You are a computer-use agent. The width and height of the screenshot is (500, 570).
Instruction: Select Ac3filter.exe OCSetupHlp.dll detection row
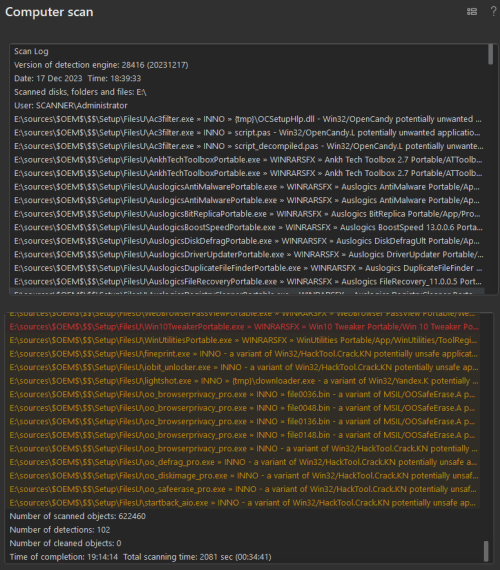248,119
